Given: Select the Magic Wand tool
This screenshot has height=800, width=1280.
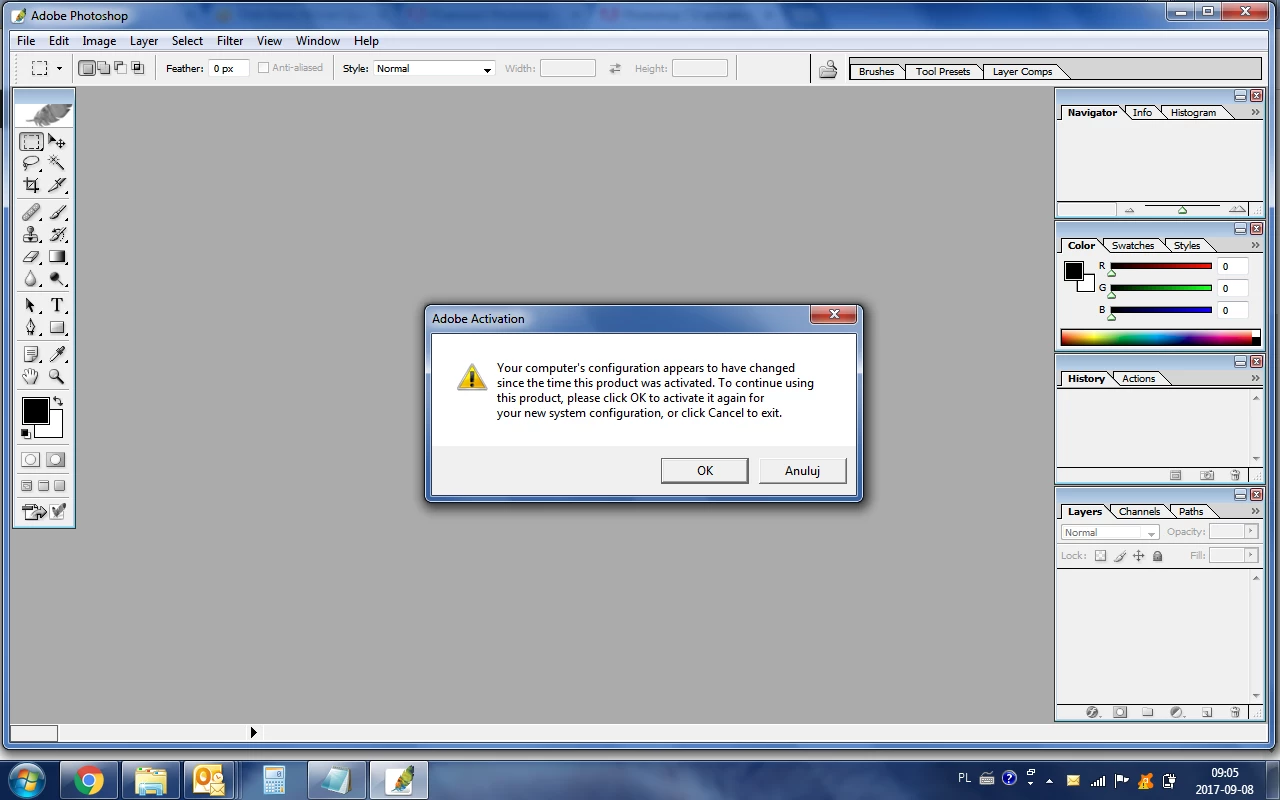Looking at the screenshot, I should click(57, 164).
